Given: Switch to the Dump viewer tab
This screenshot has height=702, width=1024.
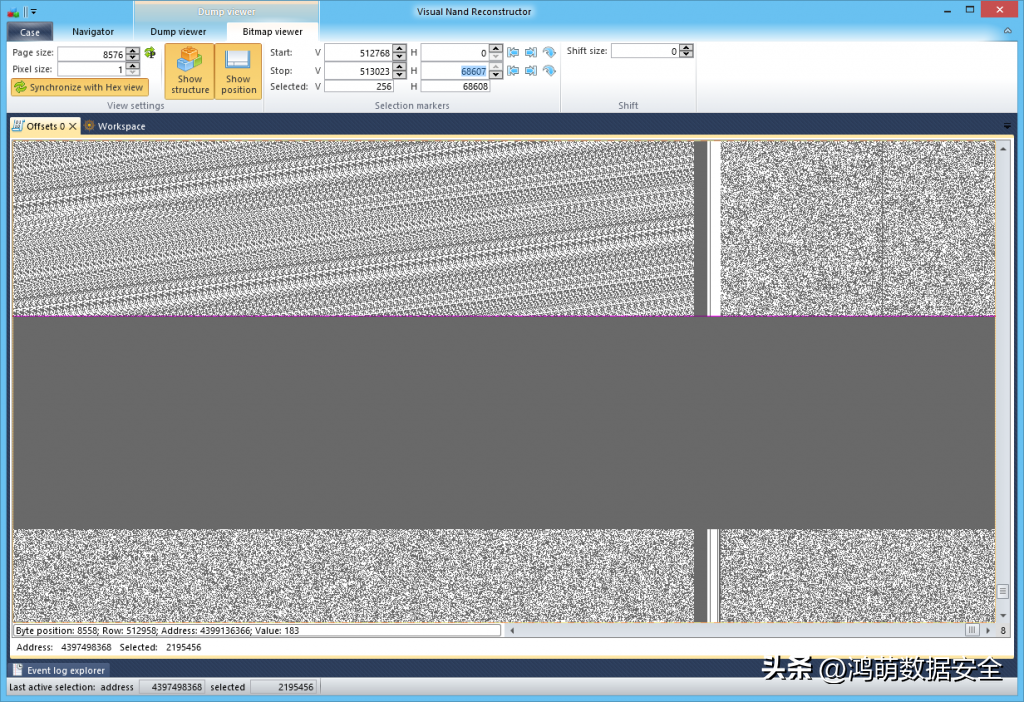Looking at the screenshot, I should 179,31.
